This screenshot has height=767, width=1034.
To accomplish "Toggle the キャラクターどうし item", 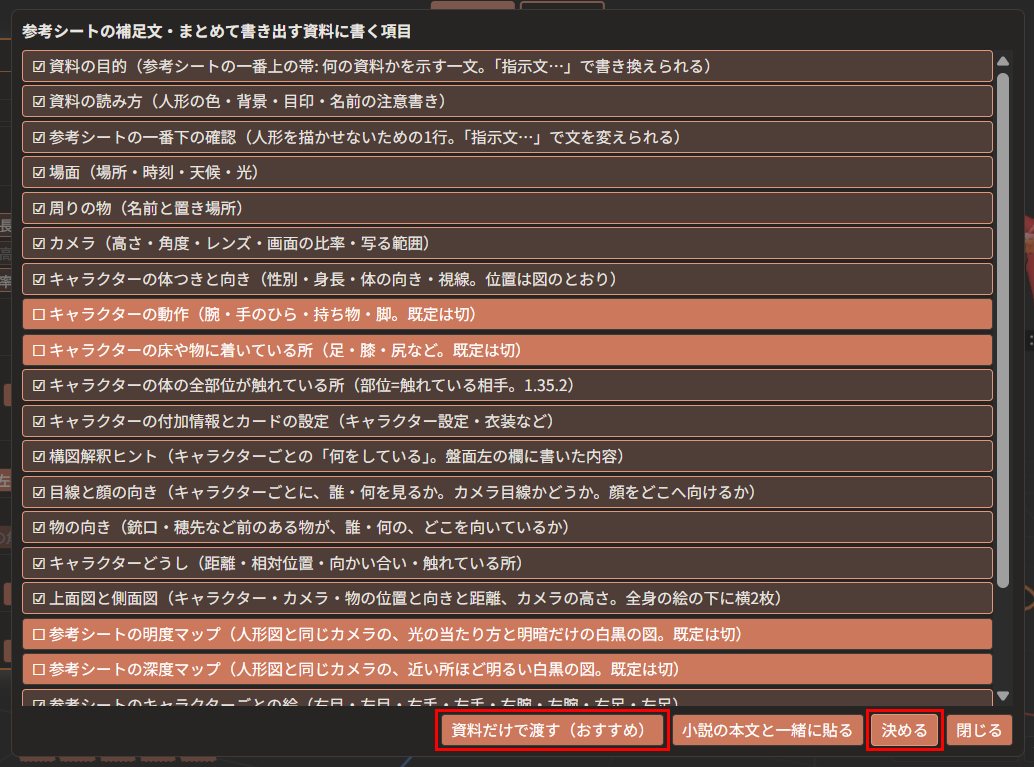I will (507, 563).
